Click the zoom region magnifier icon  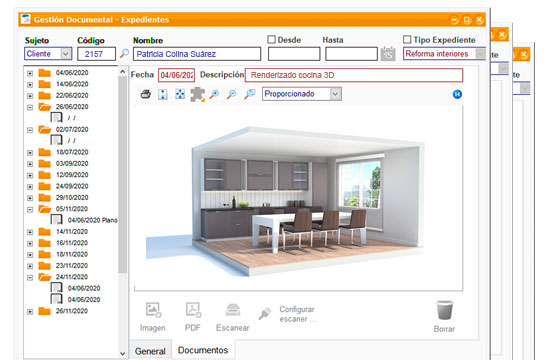point(250,94)
